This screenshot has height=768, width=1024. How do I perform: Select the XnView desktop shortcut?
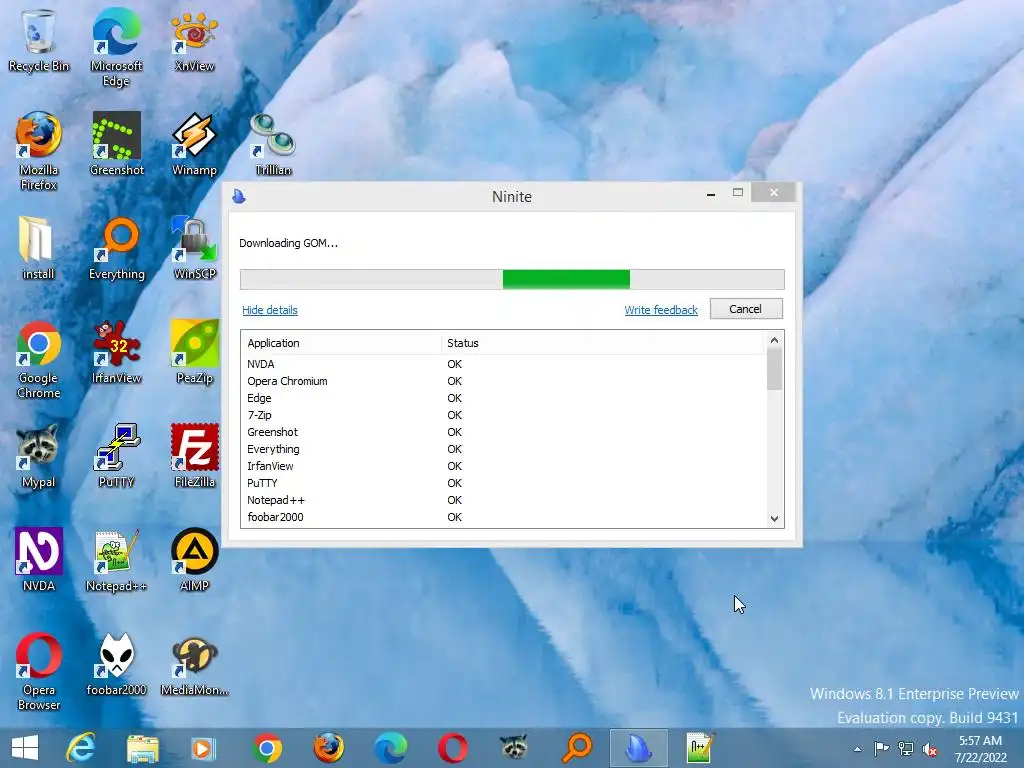point(194,40)
